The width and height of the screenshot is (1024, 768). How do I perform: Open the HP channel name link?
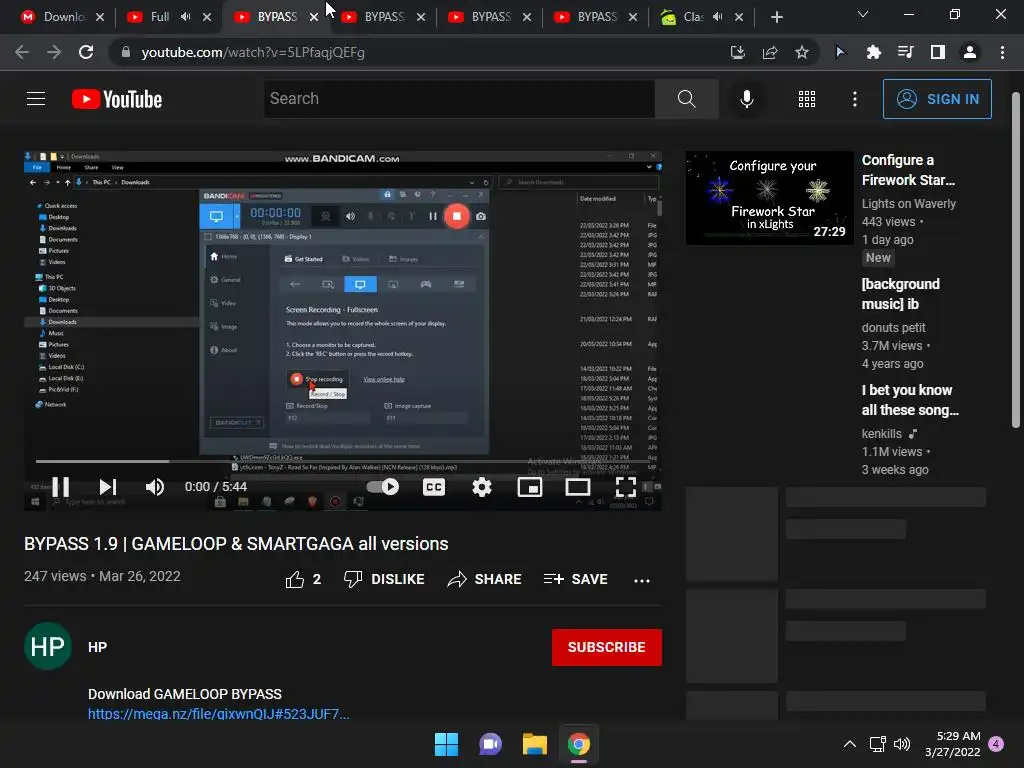[x=97, y=647]
